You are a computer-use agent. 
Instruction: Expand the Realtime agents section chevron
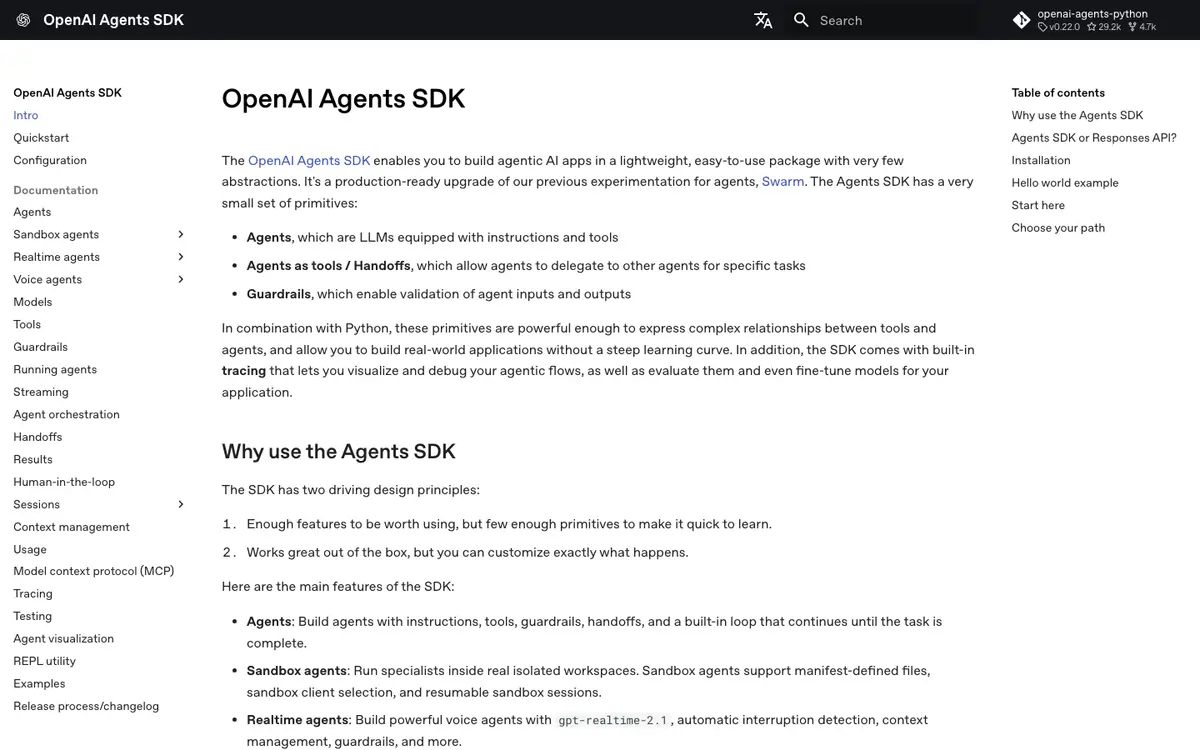[x=181, y=257]
